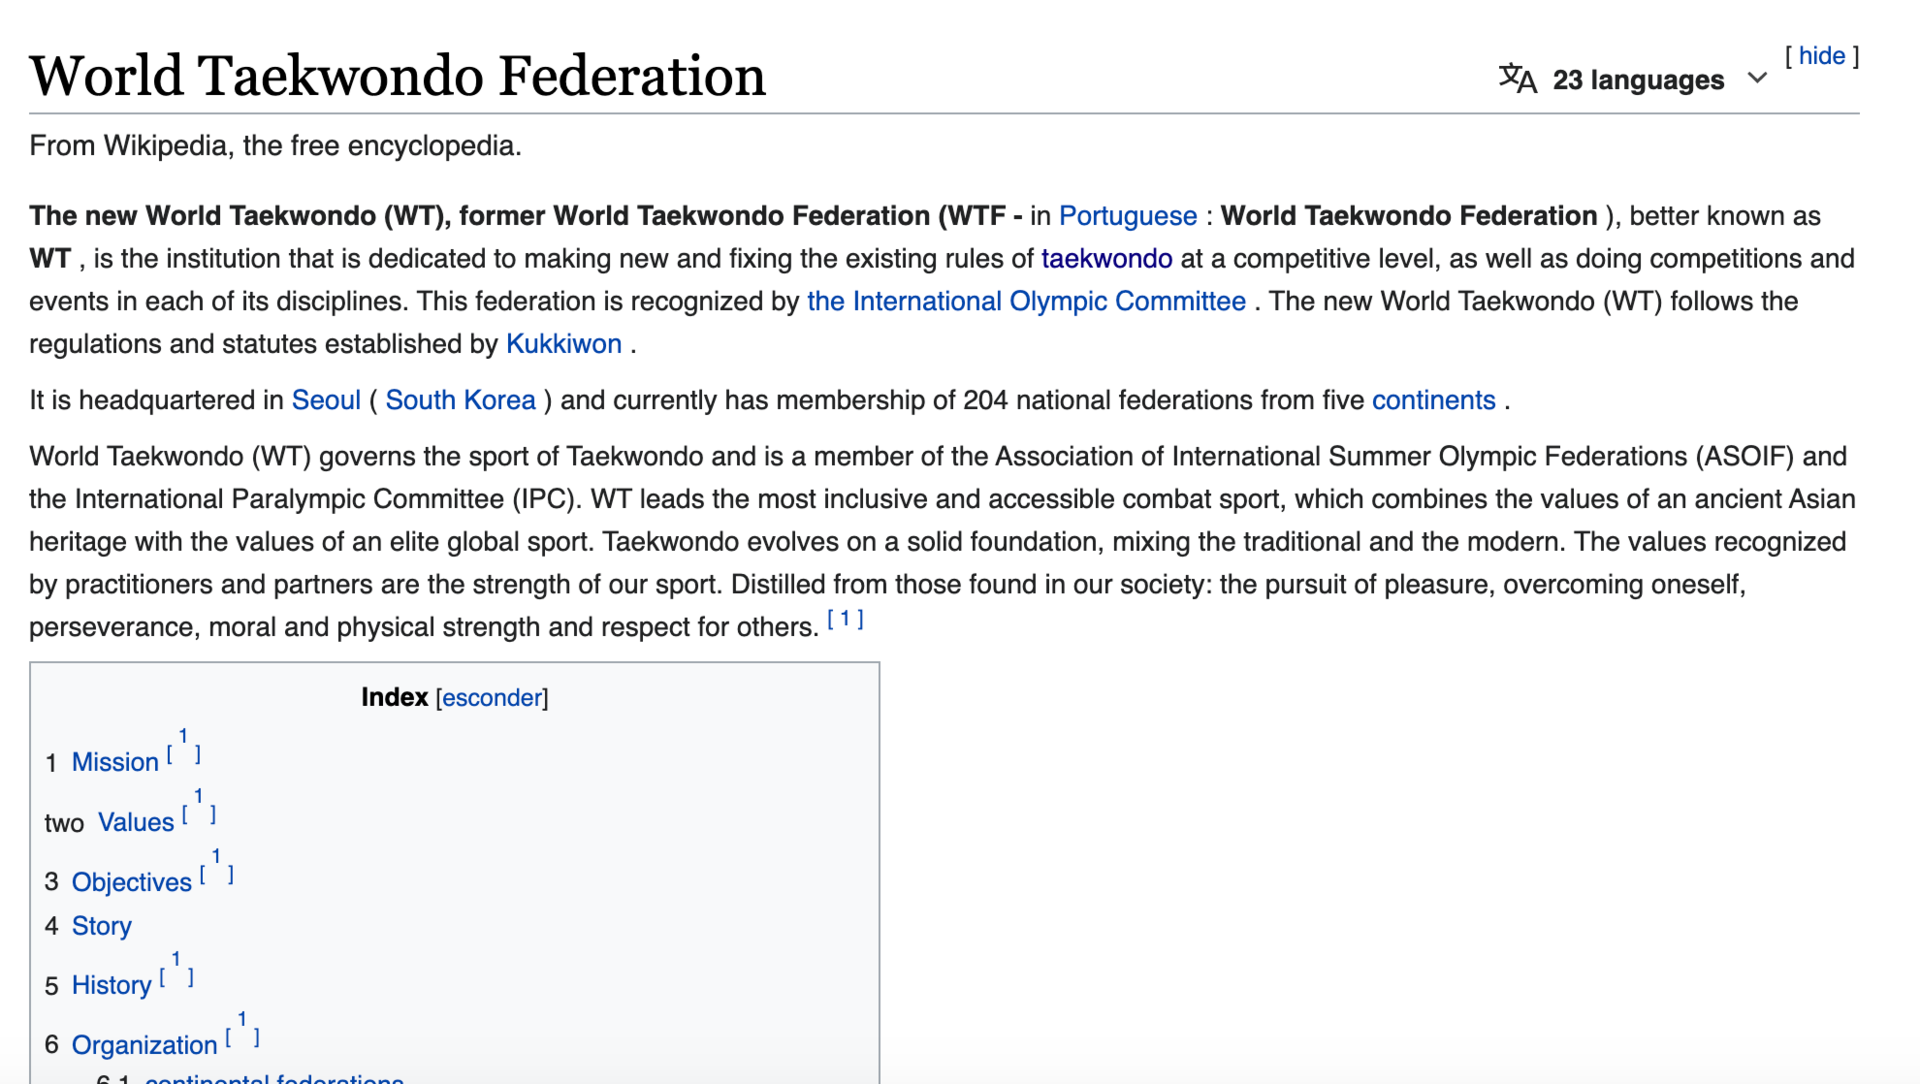Click the bold Index heading
Image resolution: width=1920 pixels, height=1084 pixels.
coord(394,697)
